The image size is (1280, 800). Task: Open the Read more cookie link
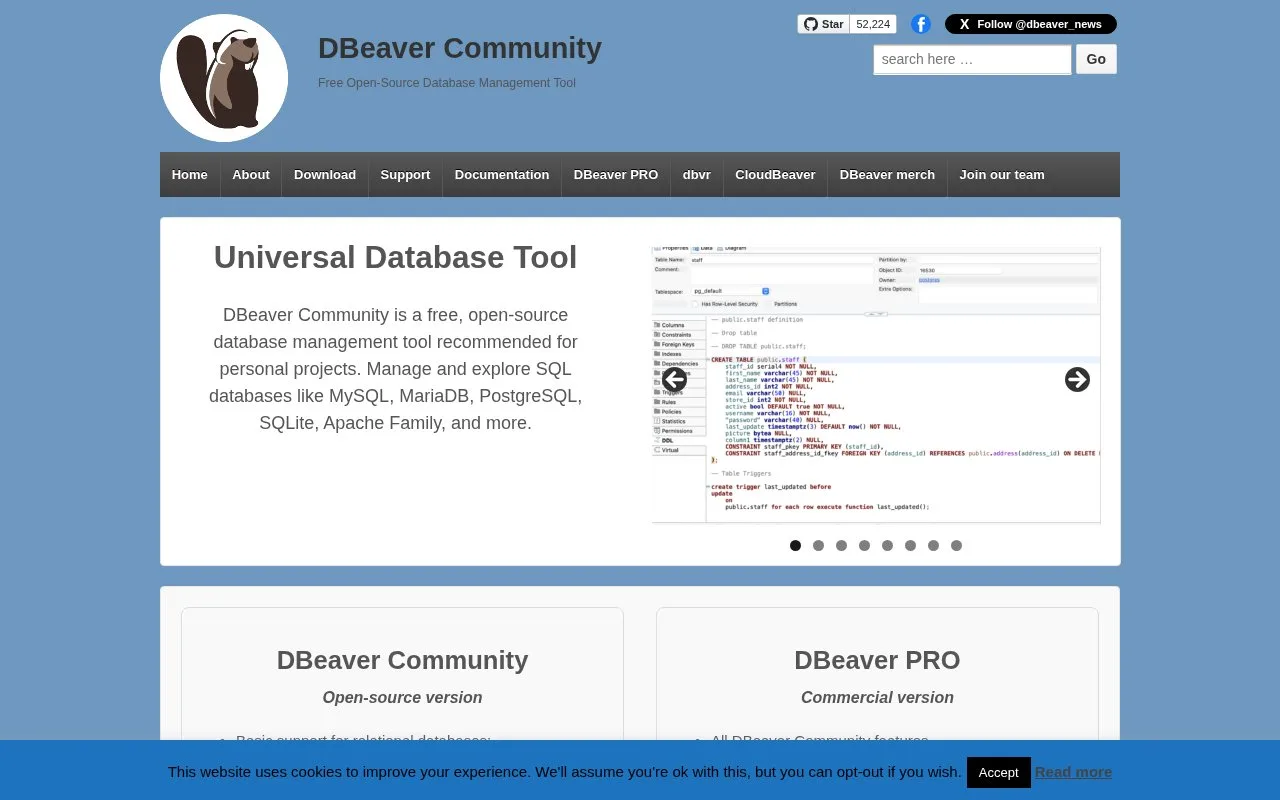[1073, 772]
